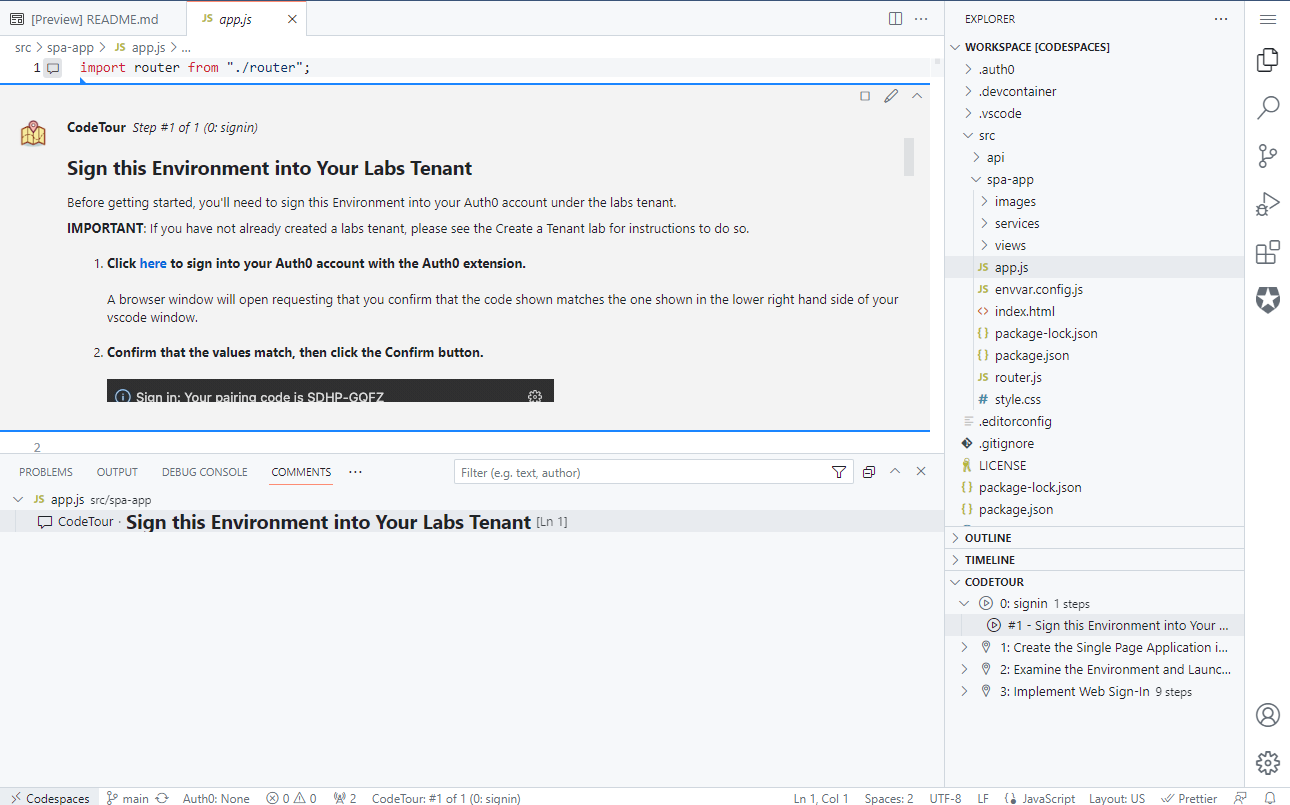Screen dimensions: 1290x805
Task: Play step #1 Sign this Environment
Action: pos(994,625)
